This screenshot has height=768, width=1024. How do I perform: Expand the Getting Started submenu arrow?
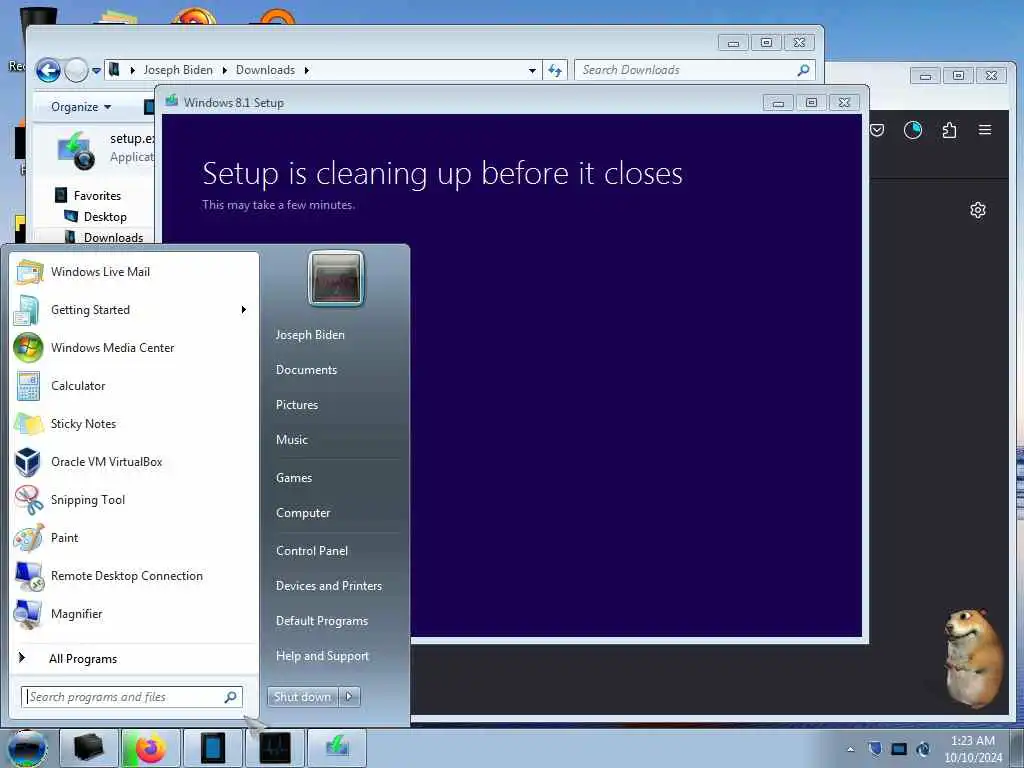[244, 310]
